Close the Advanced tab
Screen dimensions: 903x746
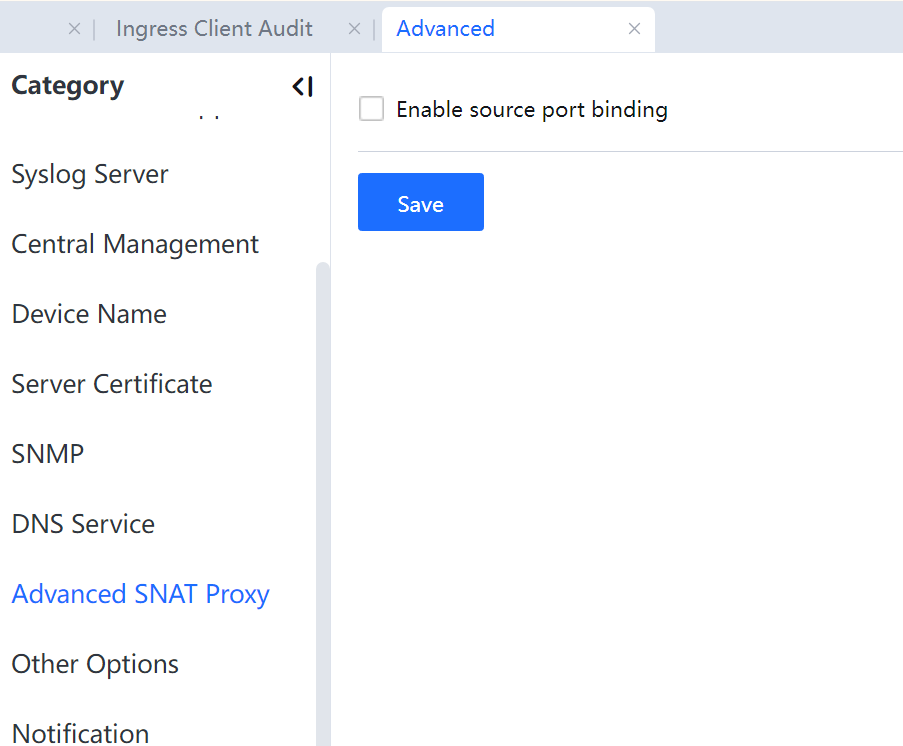click(x=634, y=29)
